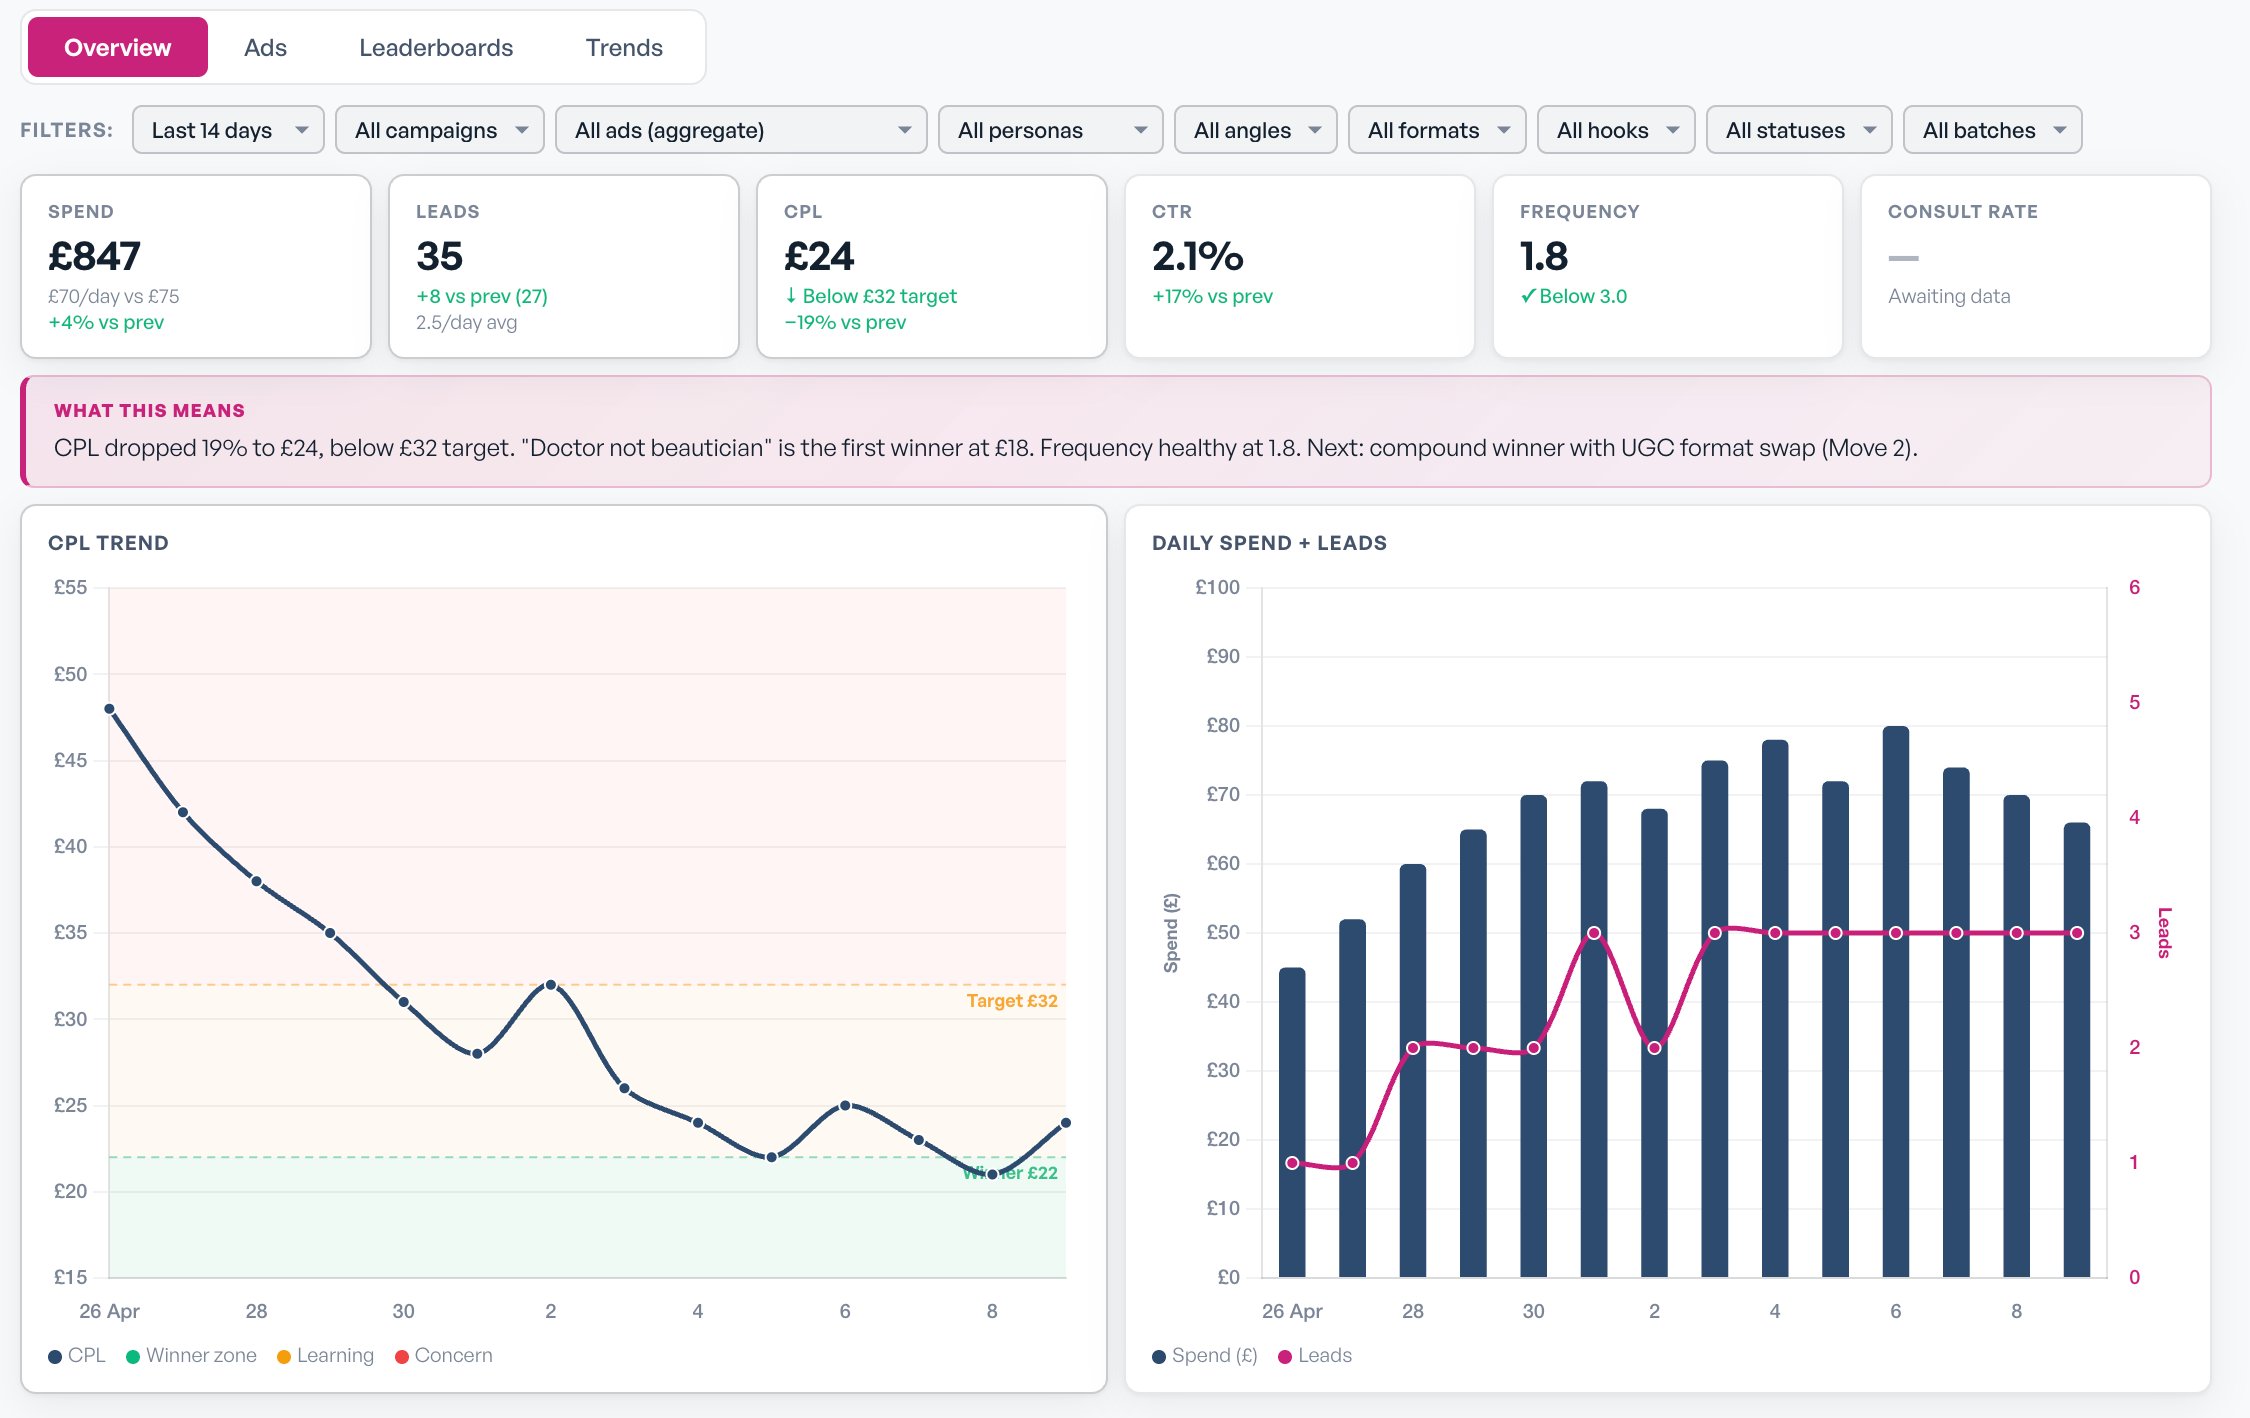2250x1418 pixels.
Task: Click the CPL point peaking at Target £32 line
Action: (x=551, y=985)
